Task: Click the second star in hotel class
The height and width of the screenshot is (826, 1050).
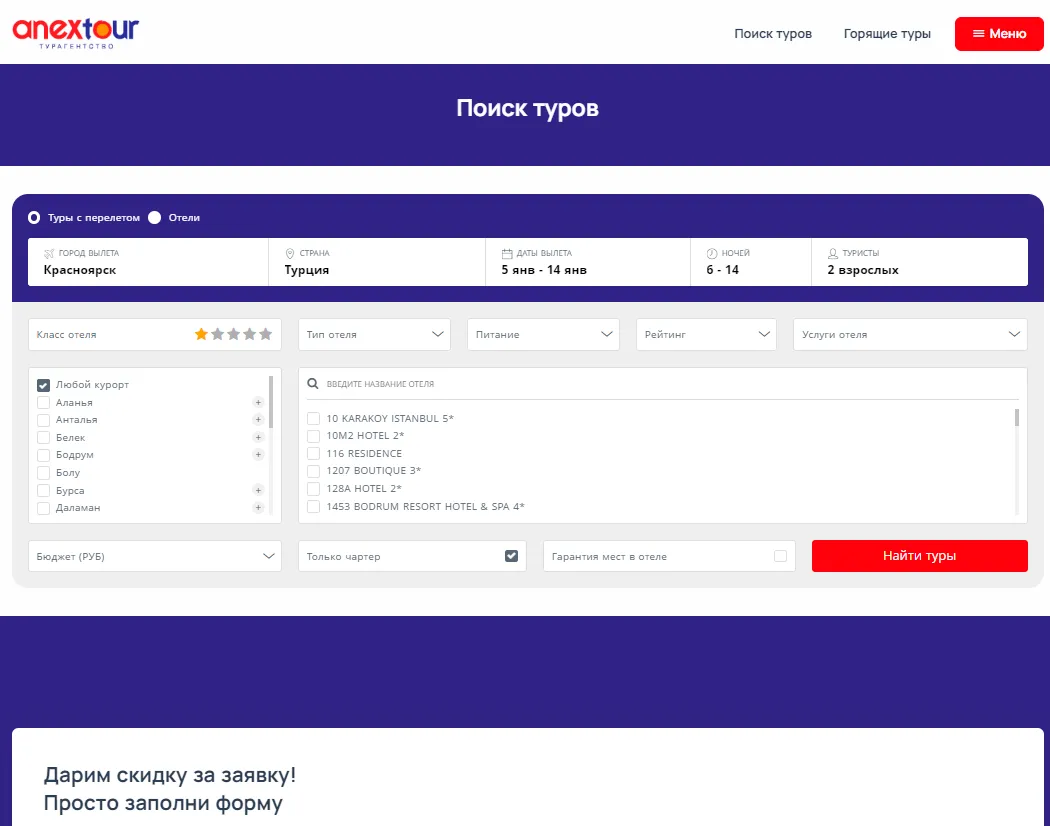Action: pyautogui.click(x=218, y=334)
